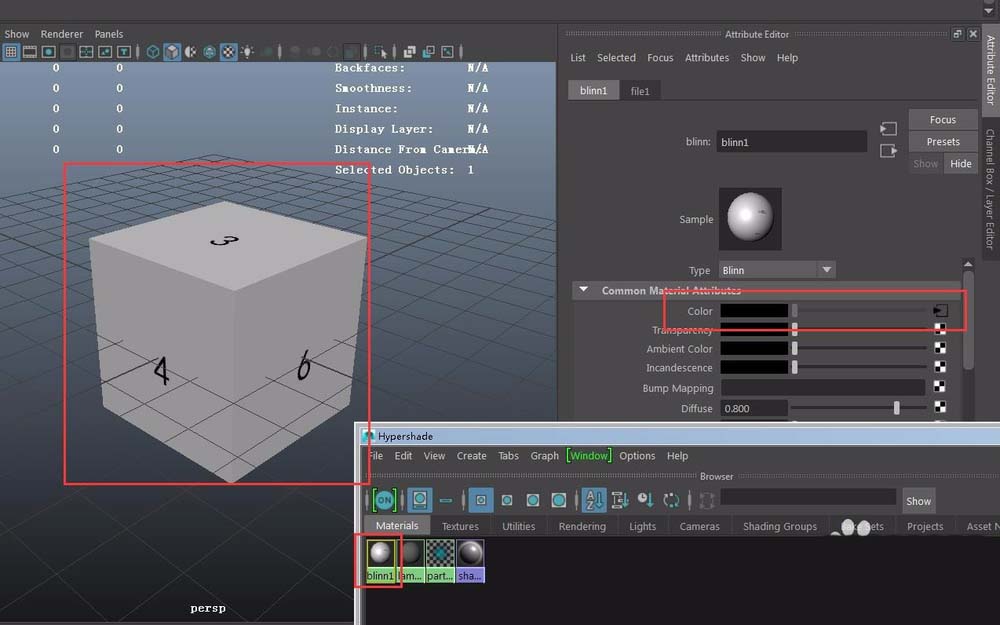This screenshot has width=1000, height=625.
Task: Toggle the viewport grid display icon
Action: point(11,52)
